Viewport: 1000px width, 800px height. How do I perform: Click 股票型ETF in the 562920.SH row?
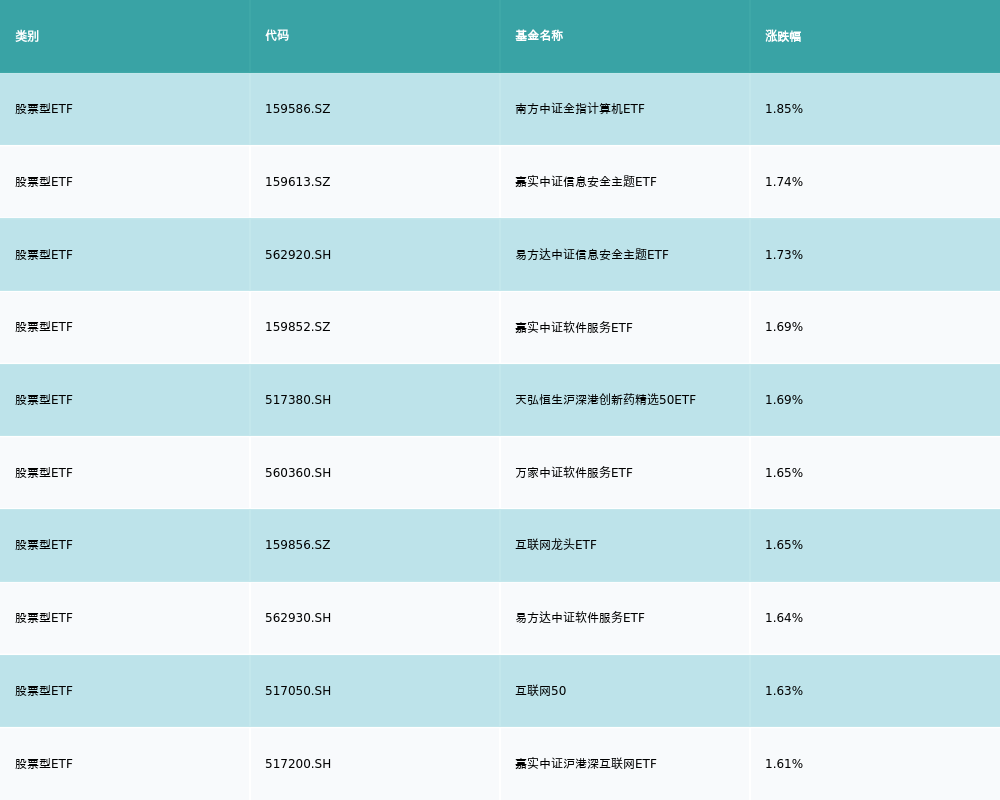point(44,255)
